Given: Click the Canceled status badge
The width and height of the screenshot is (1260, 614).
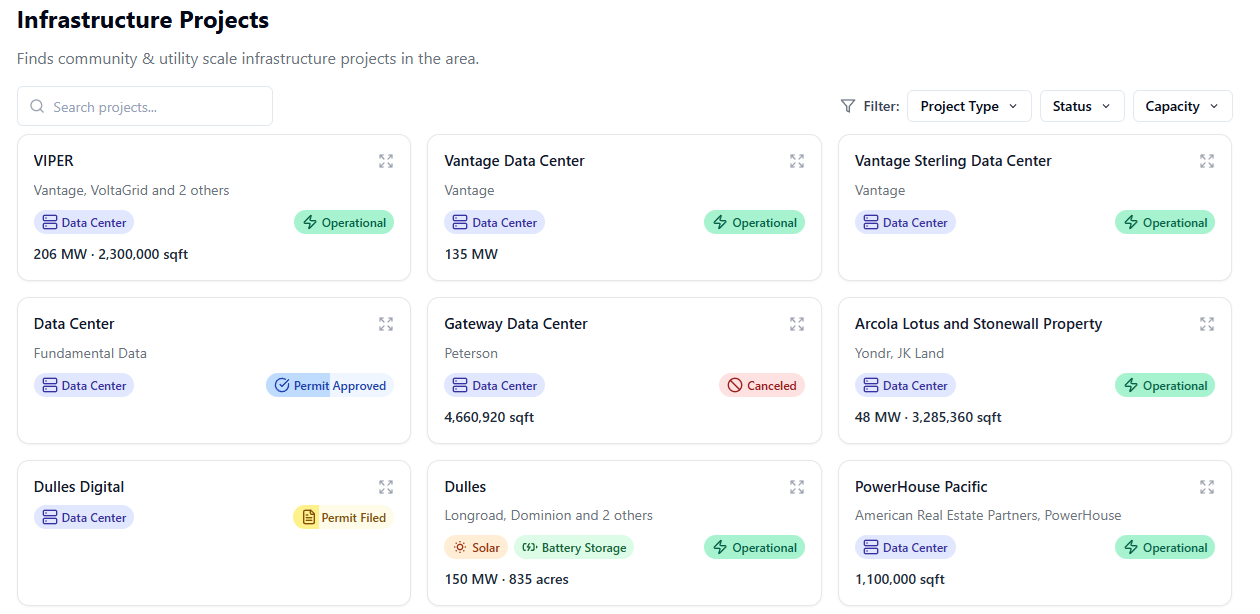Looking at the screenshot, I should (x=762, y=385).
